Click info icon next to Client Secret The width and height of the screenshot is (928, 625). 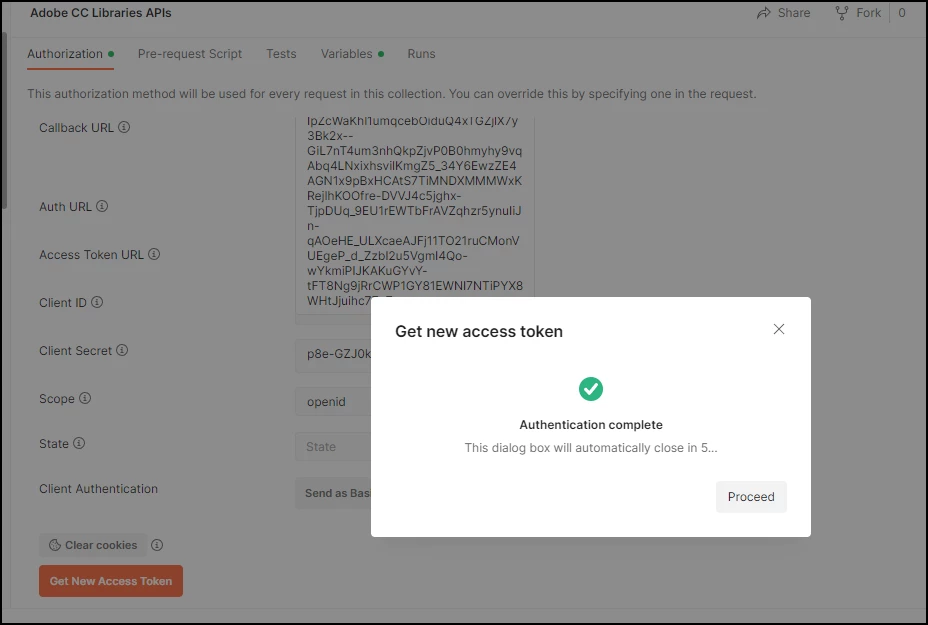[x=122, y=350]
